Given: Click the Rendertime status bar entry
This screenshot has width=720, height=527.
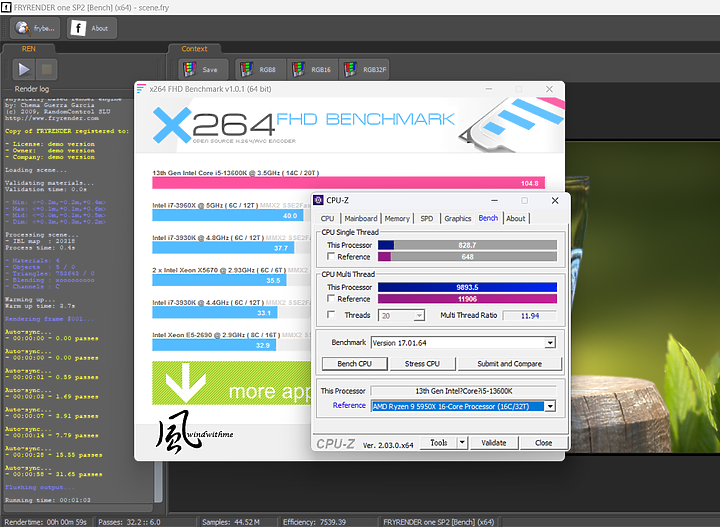Looking at the screenshot, I should [x=45, y=522].
